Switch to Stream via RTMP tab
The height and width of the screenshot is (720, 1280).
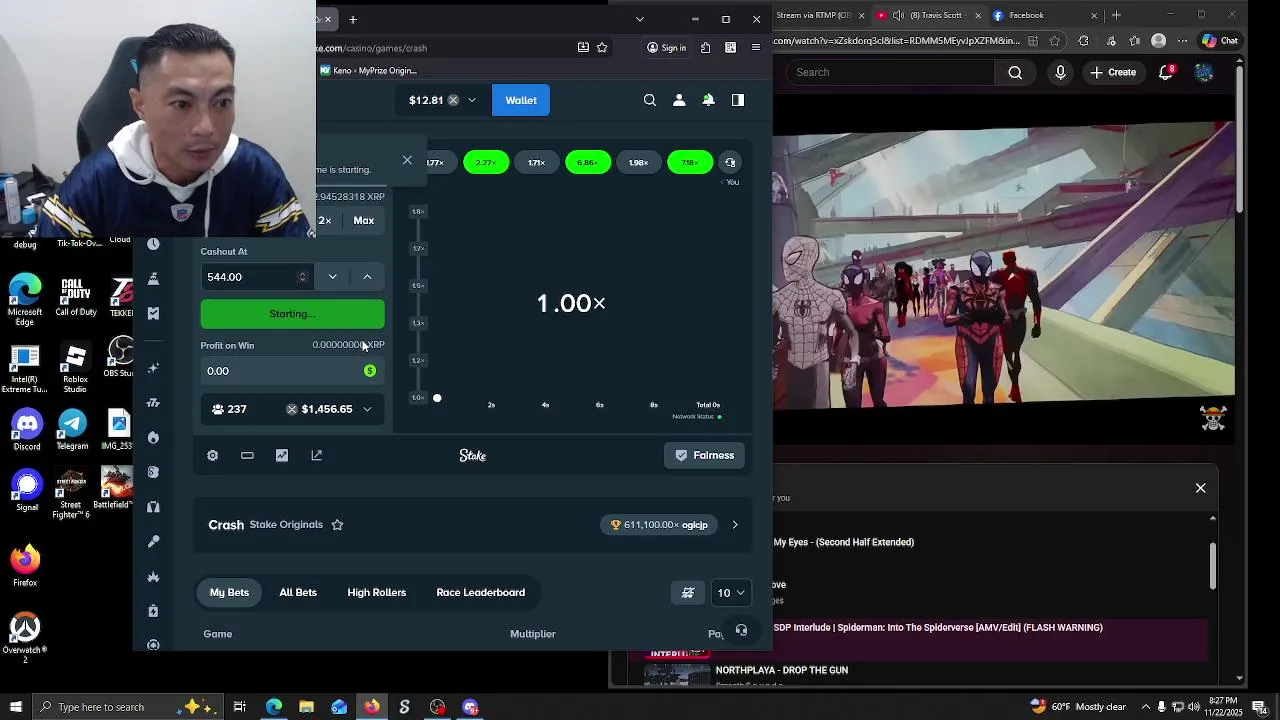pyautogui.click(x=820, y=15)
